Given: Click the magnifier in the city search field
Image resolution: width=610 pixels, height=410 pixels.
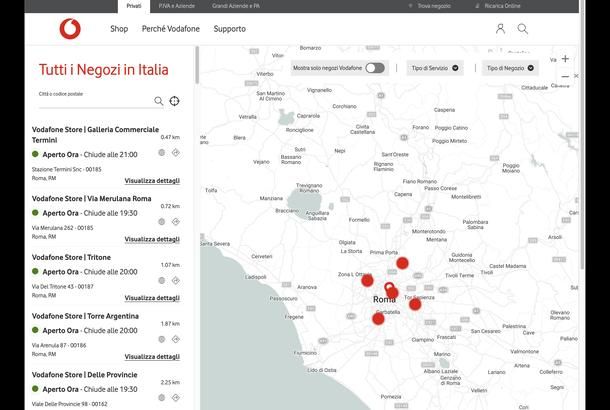Looking at the screenshot, I should [158, 101].
